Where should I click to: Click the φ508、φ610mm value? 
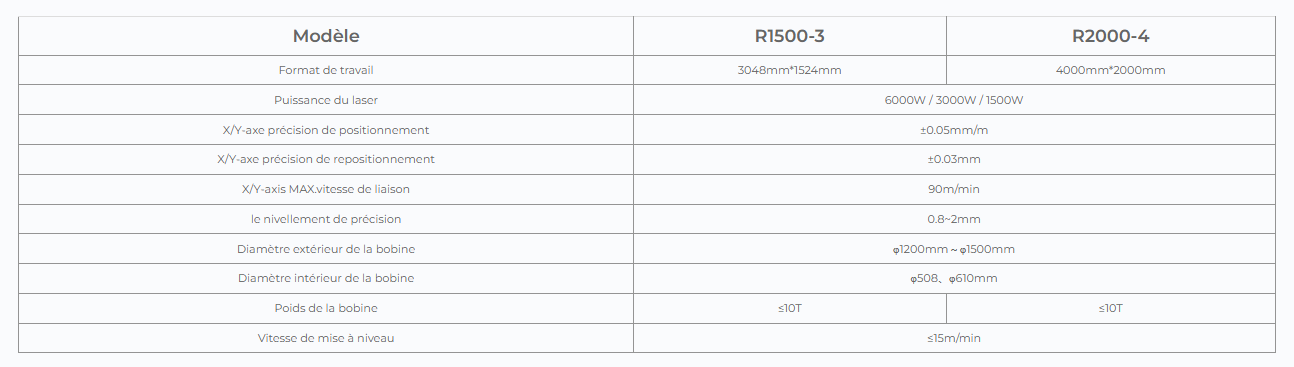954,278
